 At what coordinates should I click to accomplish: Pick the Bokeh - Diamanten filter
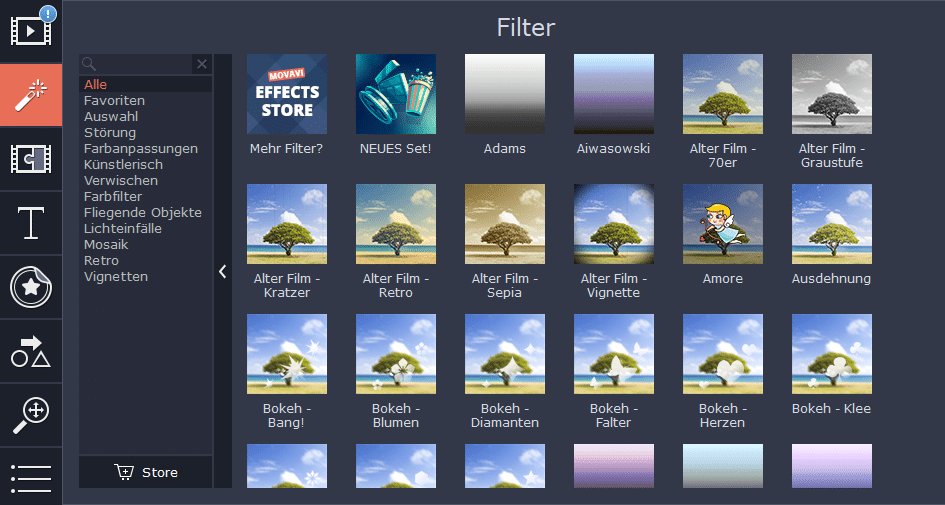(x=505, y=354)
